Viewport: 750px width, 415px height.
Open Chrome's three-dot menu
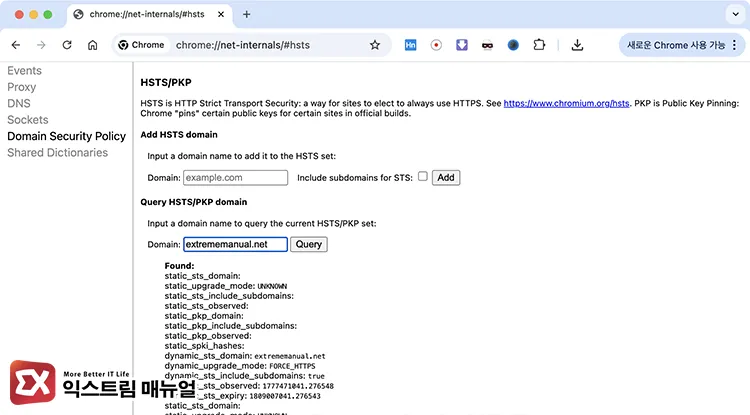[735, 45]
